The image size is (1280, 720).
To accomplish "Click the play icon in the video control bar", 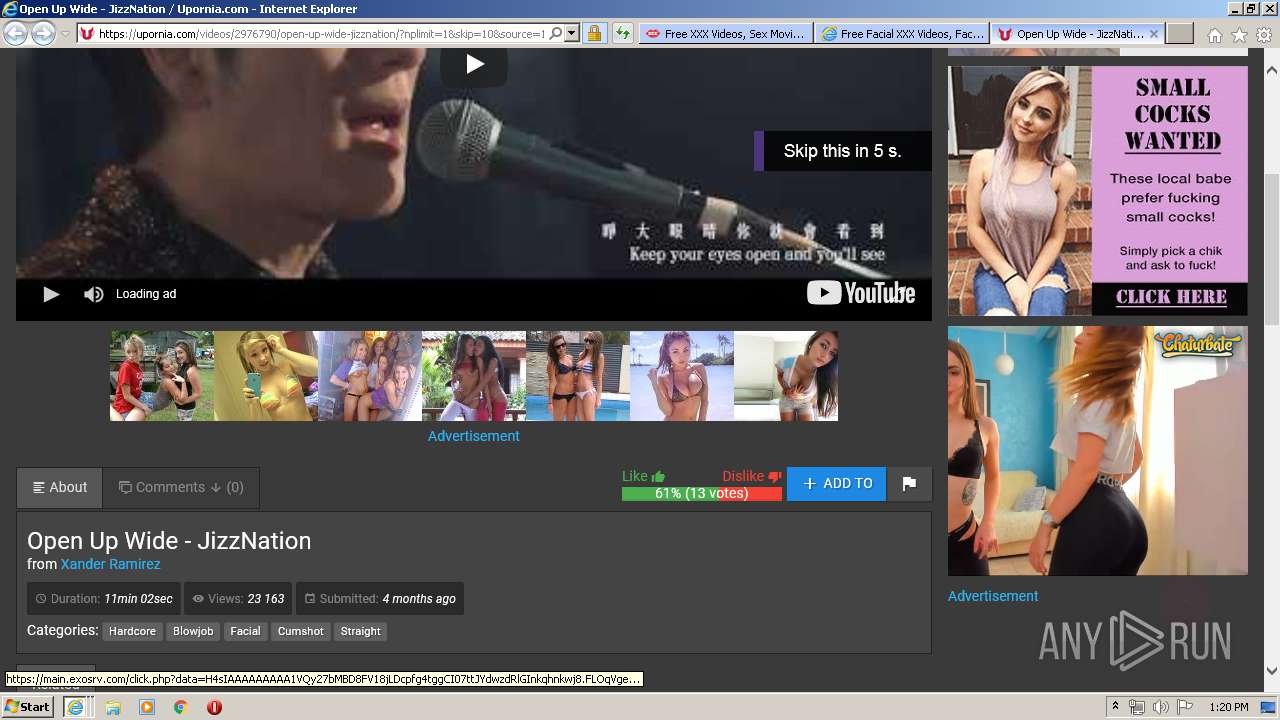I will tap(51, 294).
